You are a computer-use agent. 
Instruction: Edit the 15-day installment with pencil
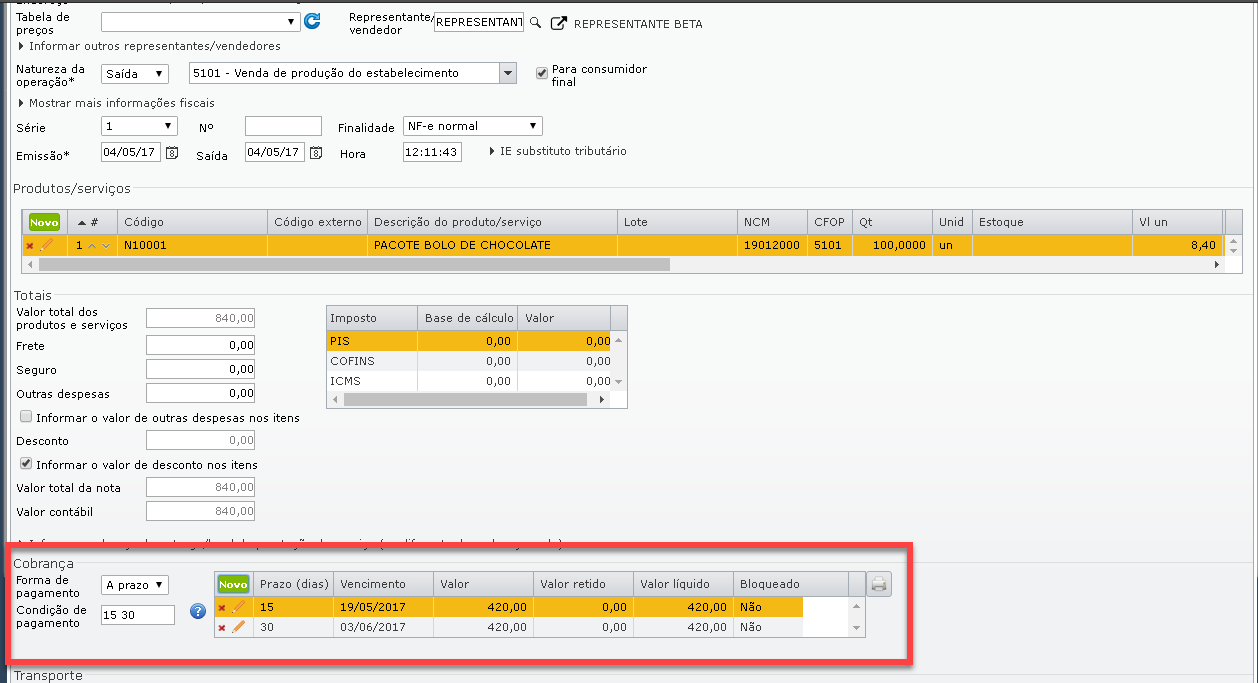click(x=238, y=607)
